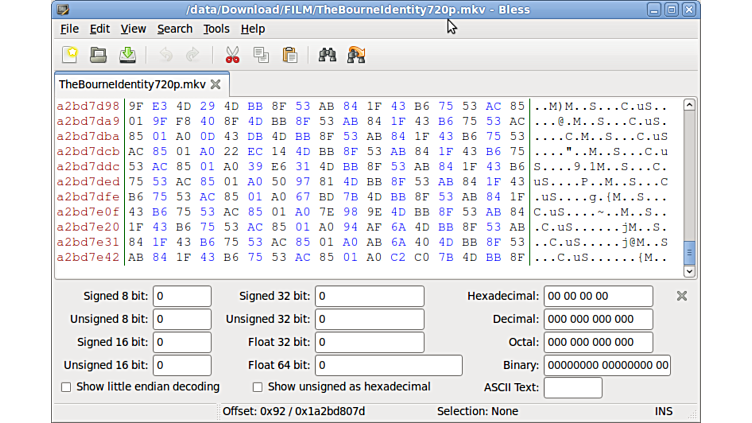Screen dimensions: 752x423
Task: Click the Offset display in status bar
Action: point(293,411)
